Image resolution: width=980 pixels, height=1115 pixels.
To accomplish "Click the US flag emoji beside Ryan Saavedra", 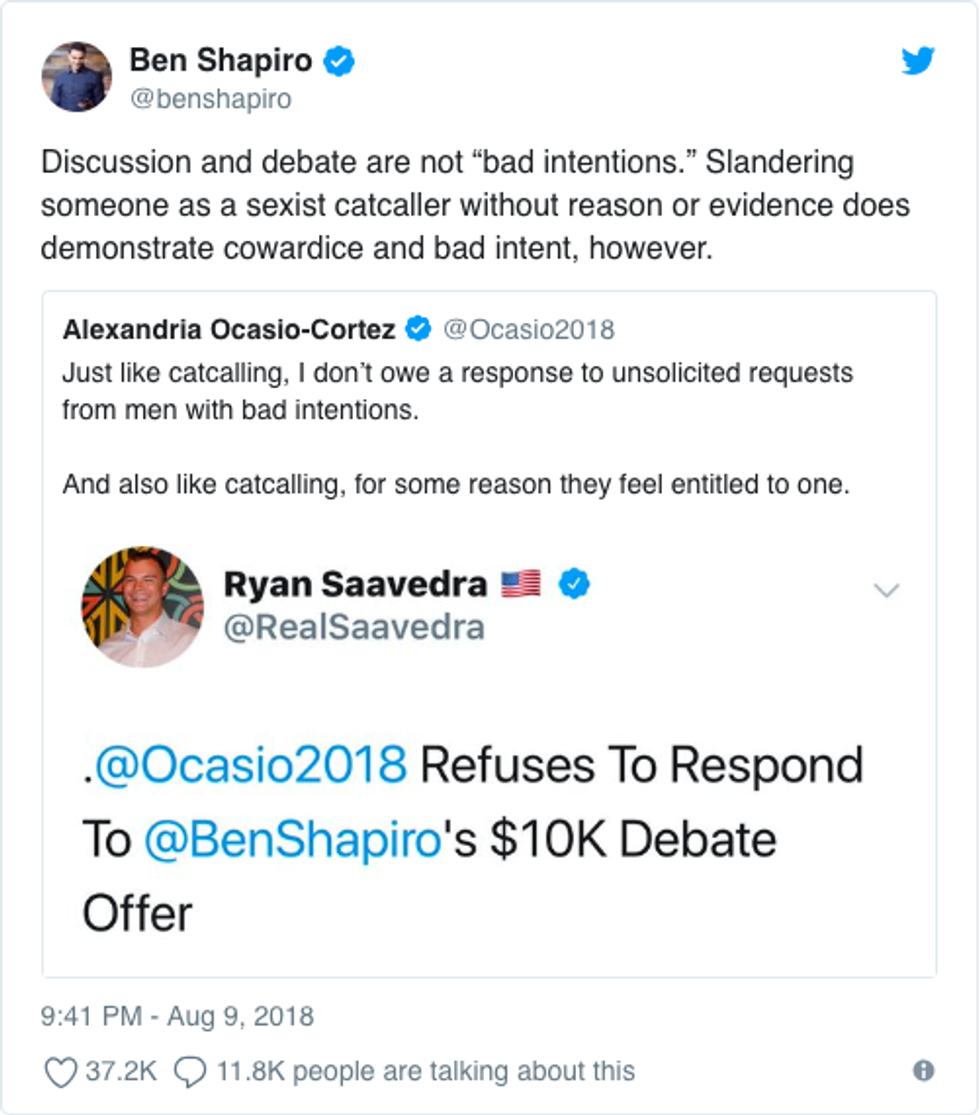I will [520, 583].
